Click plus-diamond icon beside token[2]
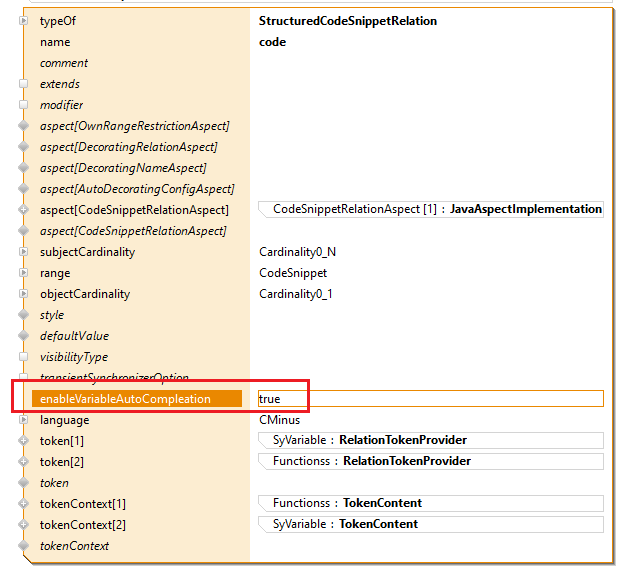The width and height of the screenshot is (618, 566). (24, 462)
